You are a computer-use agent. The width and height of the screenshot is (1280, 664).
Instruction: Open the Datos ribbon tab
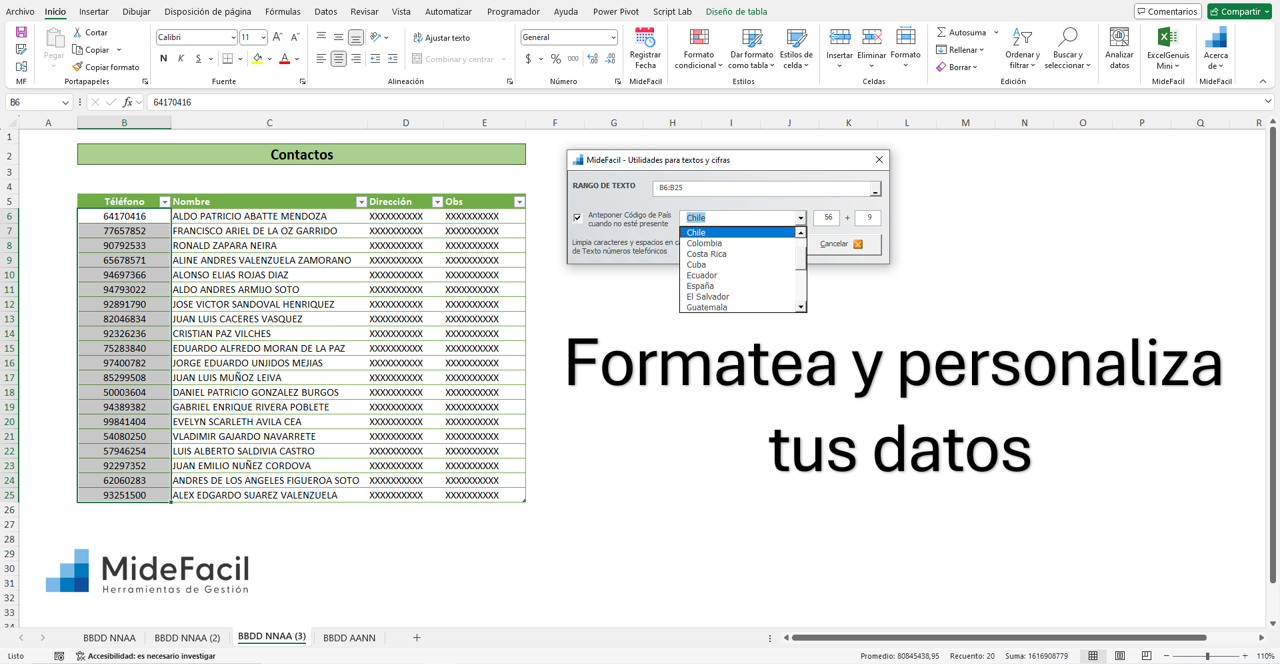tap(326, 12)
